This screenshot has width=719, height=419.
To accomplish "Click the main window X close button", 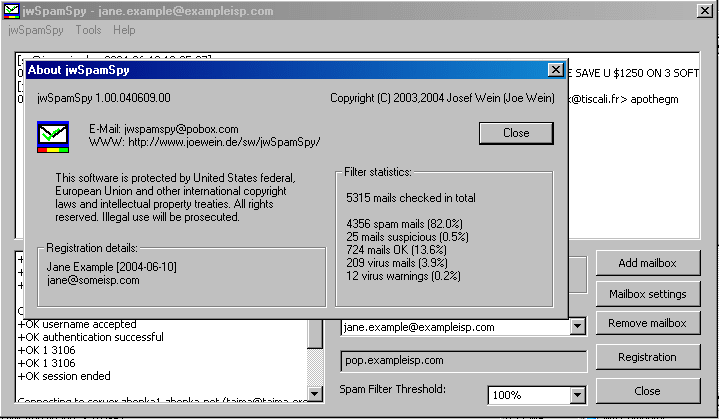I will [x=704, y=11].
